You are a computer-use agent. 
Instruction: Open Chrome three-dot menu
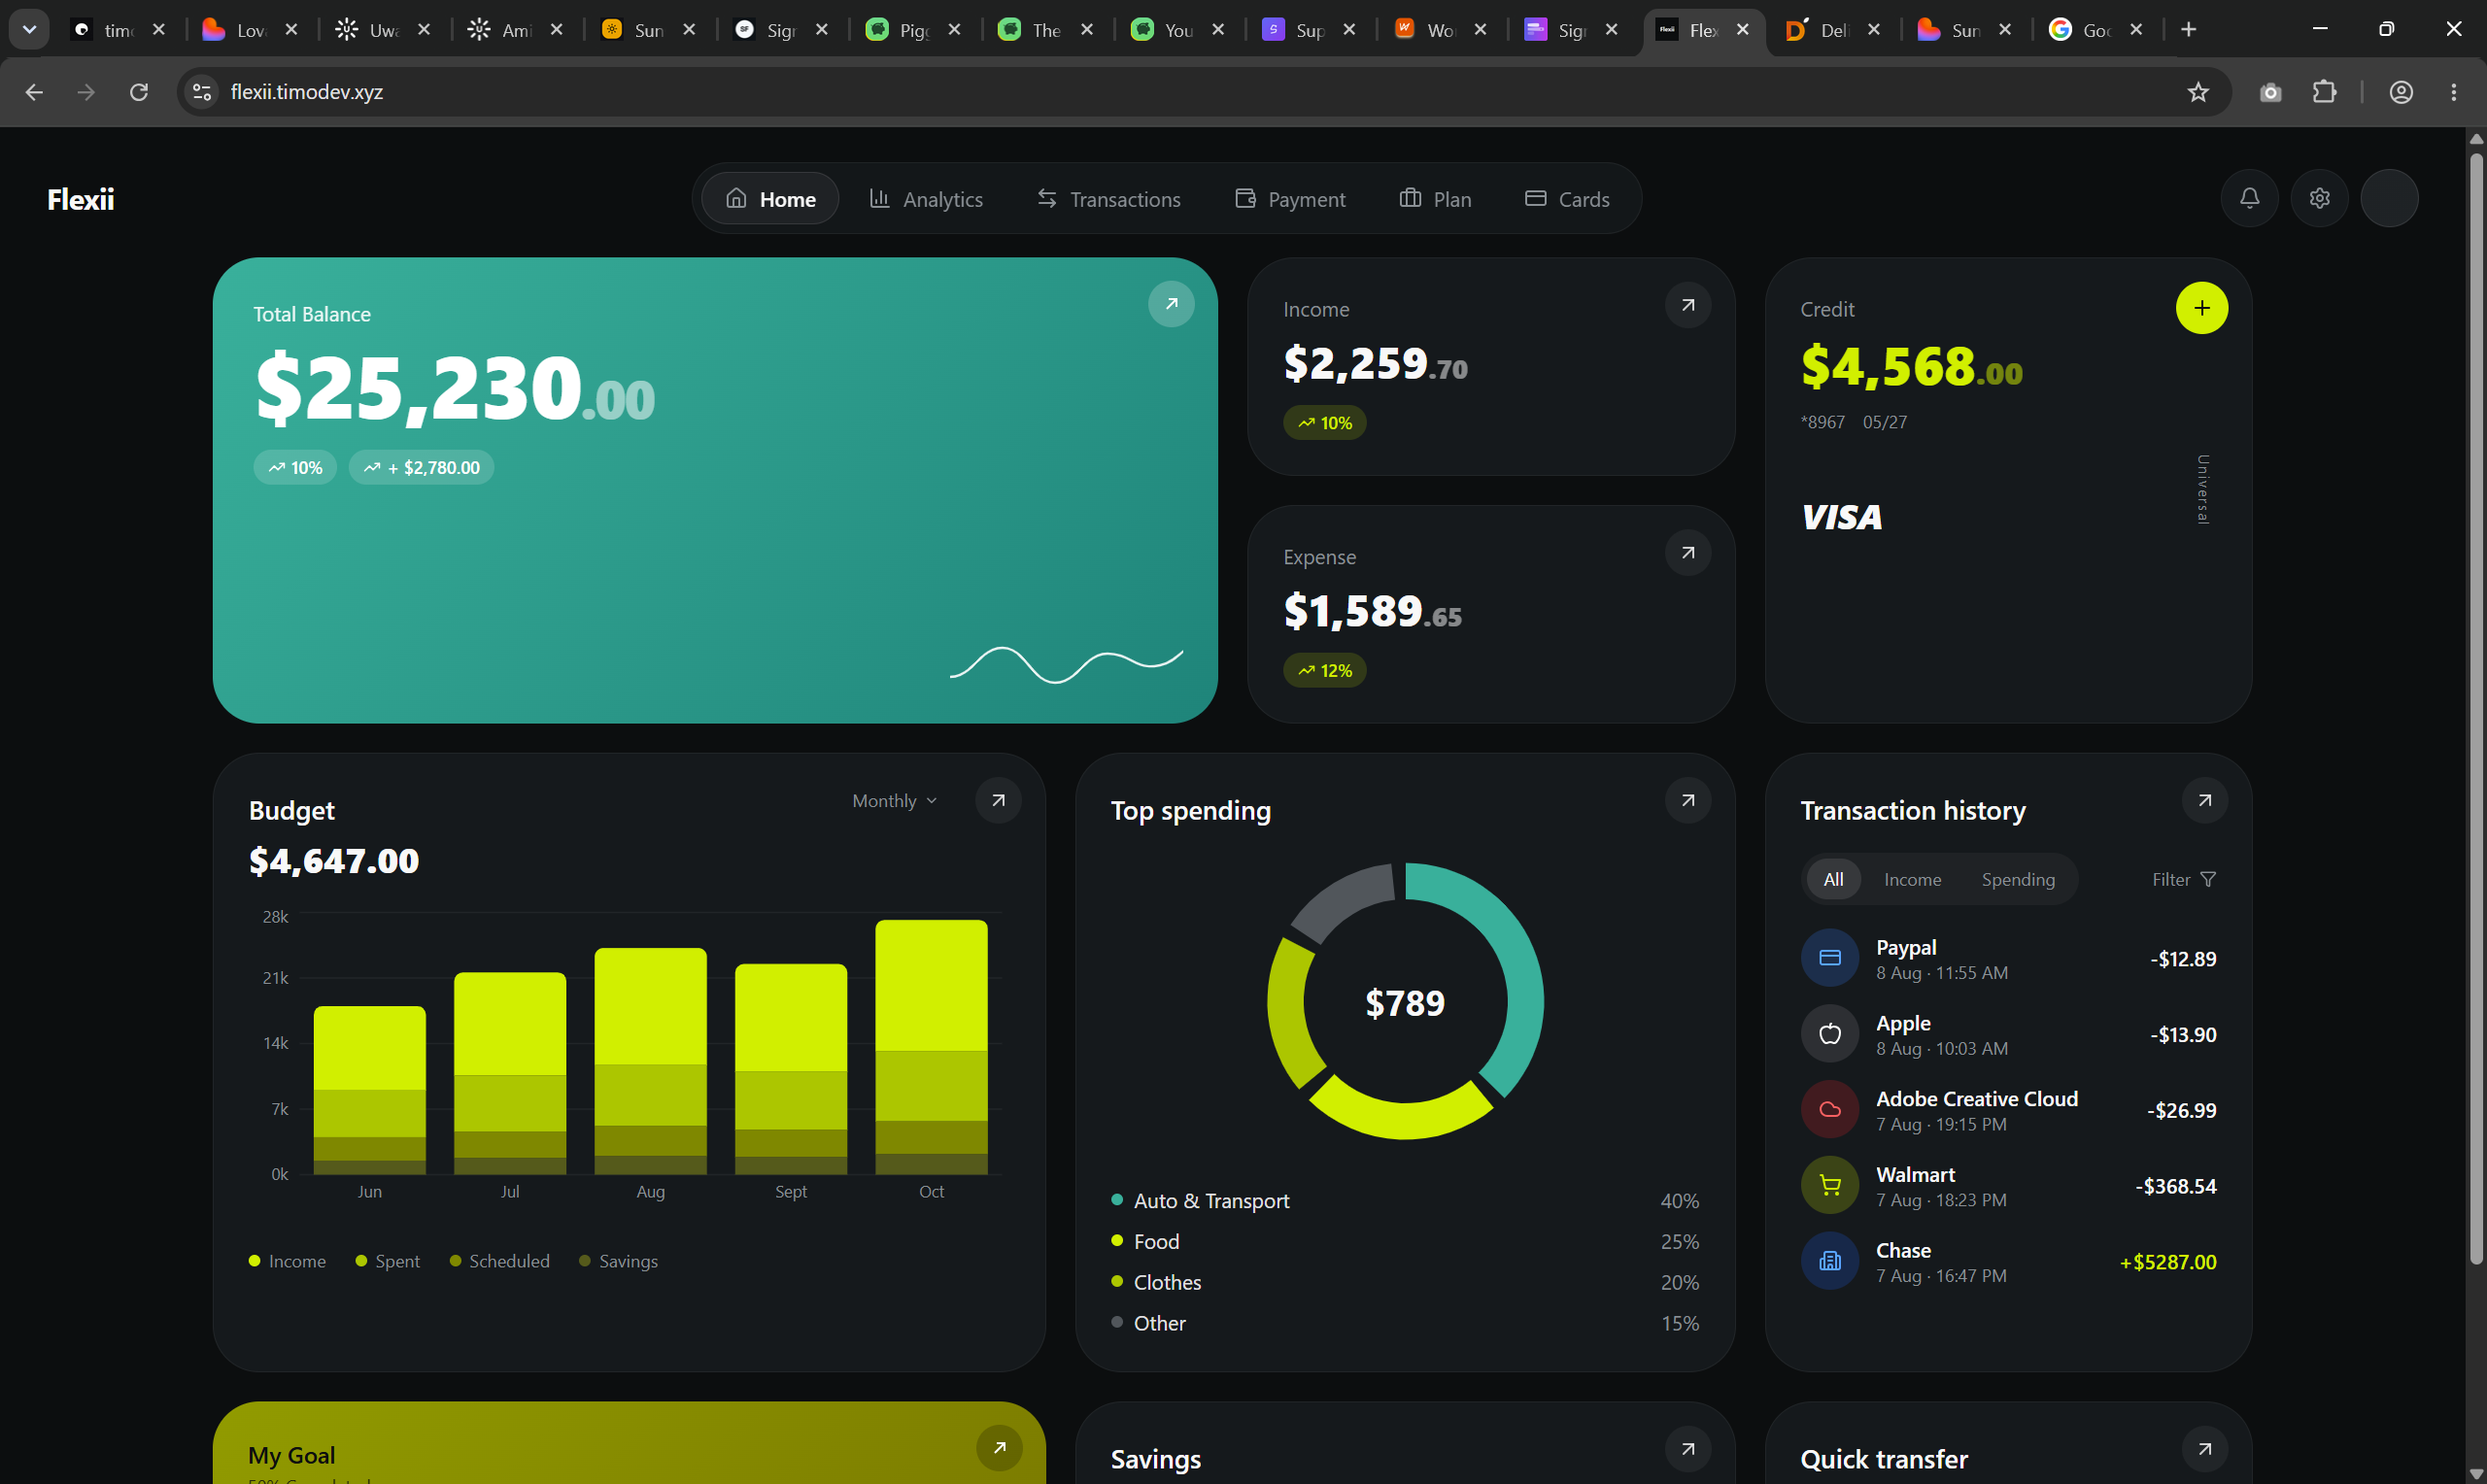click(2453, 92)
